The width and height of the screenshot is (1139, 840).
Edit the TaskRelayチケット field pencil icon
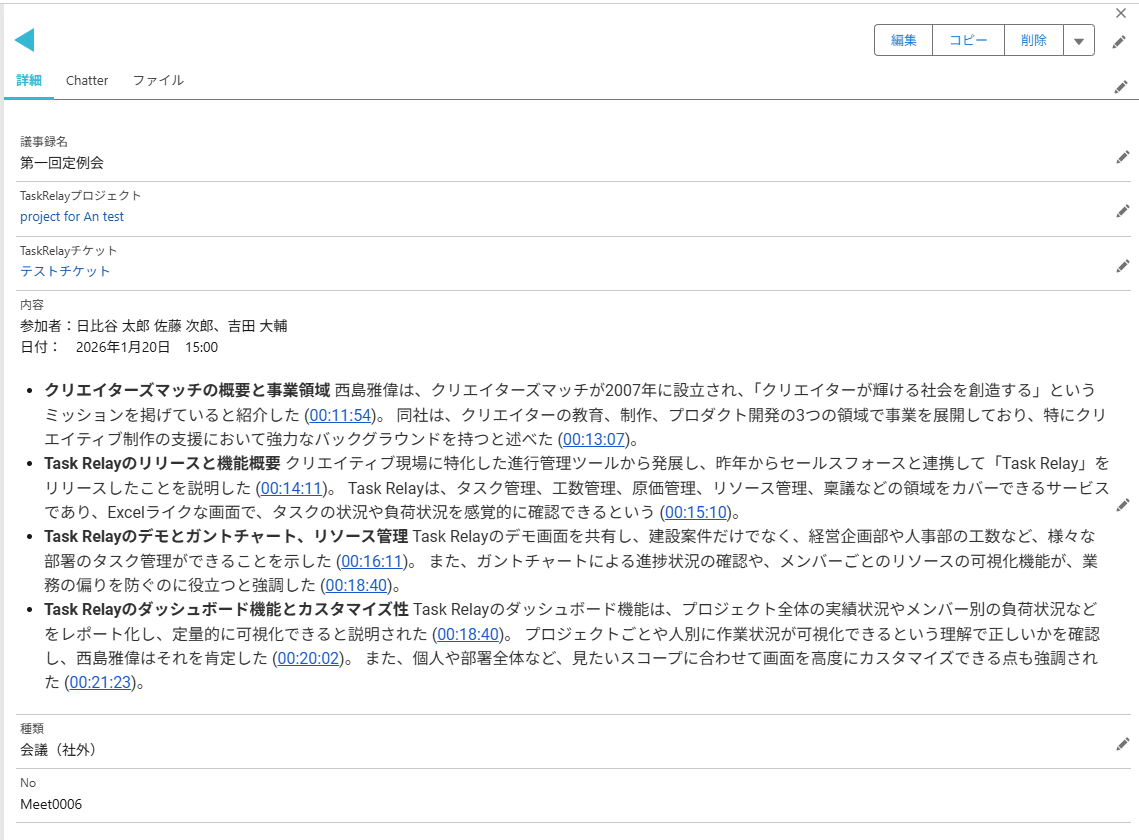click(1123, 266)
